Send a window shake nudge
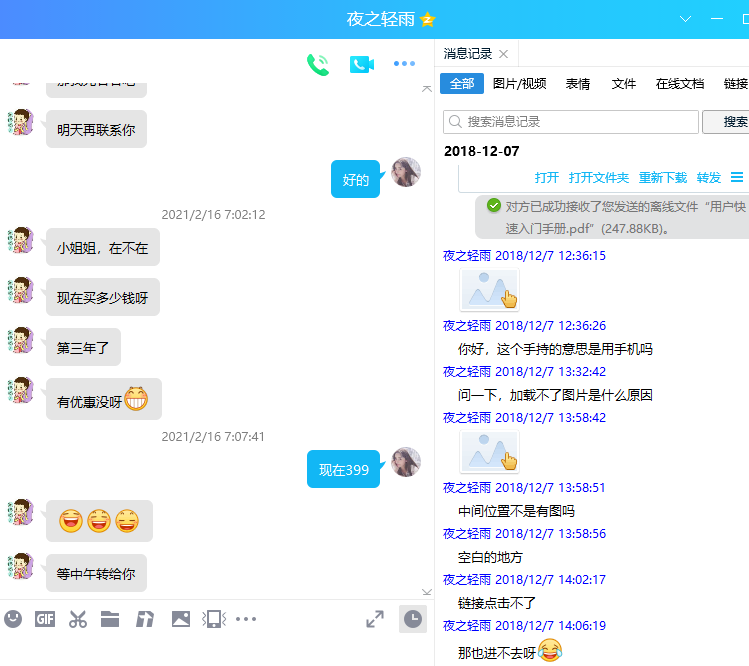 click(x=213, y=619)
